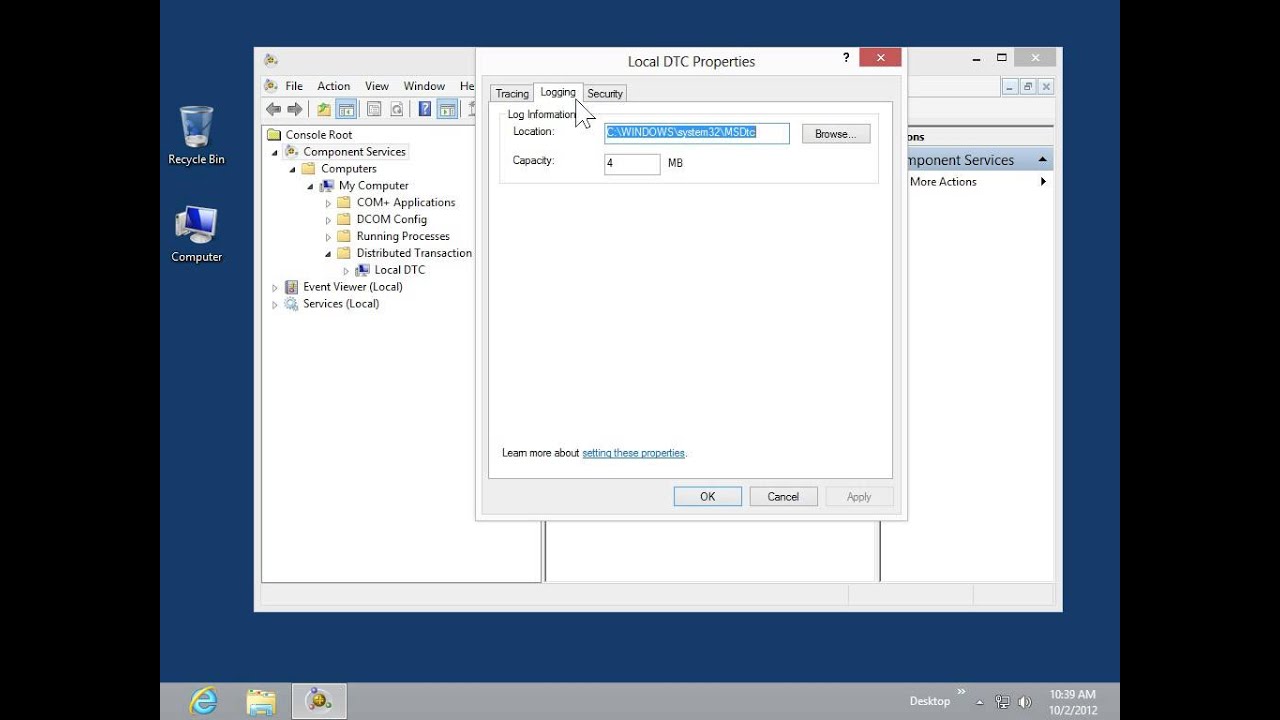The image size is (1280, 720).
Task: Show hidden tray icons with the up arrow
Action: (x=980, y=702)
